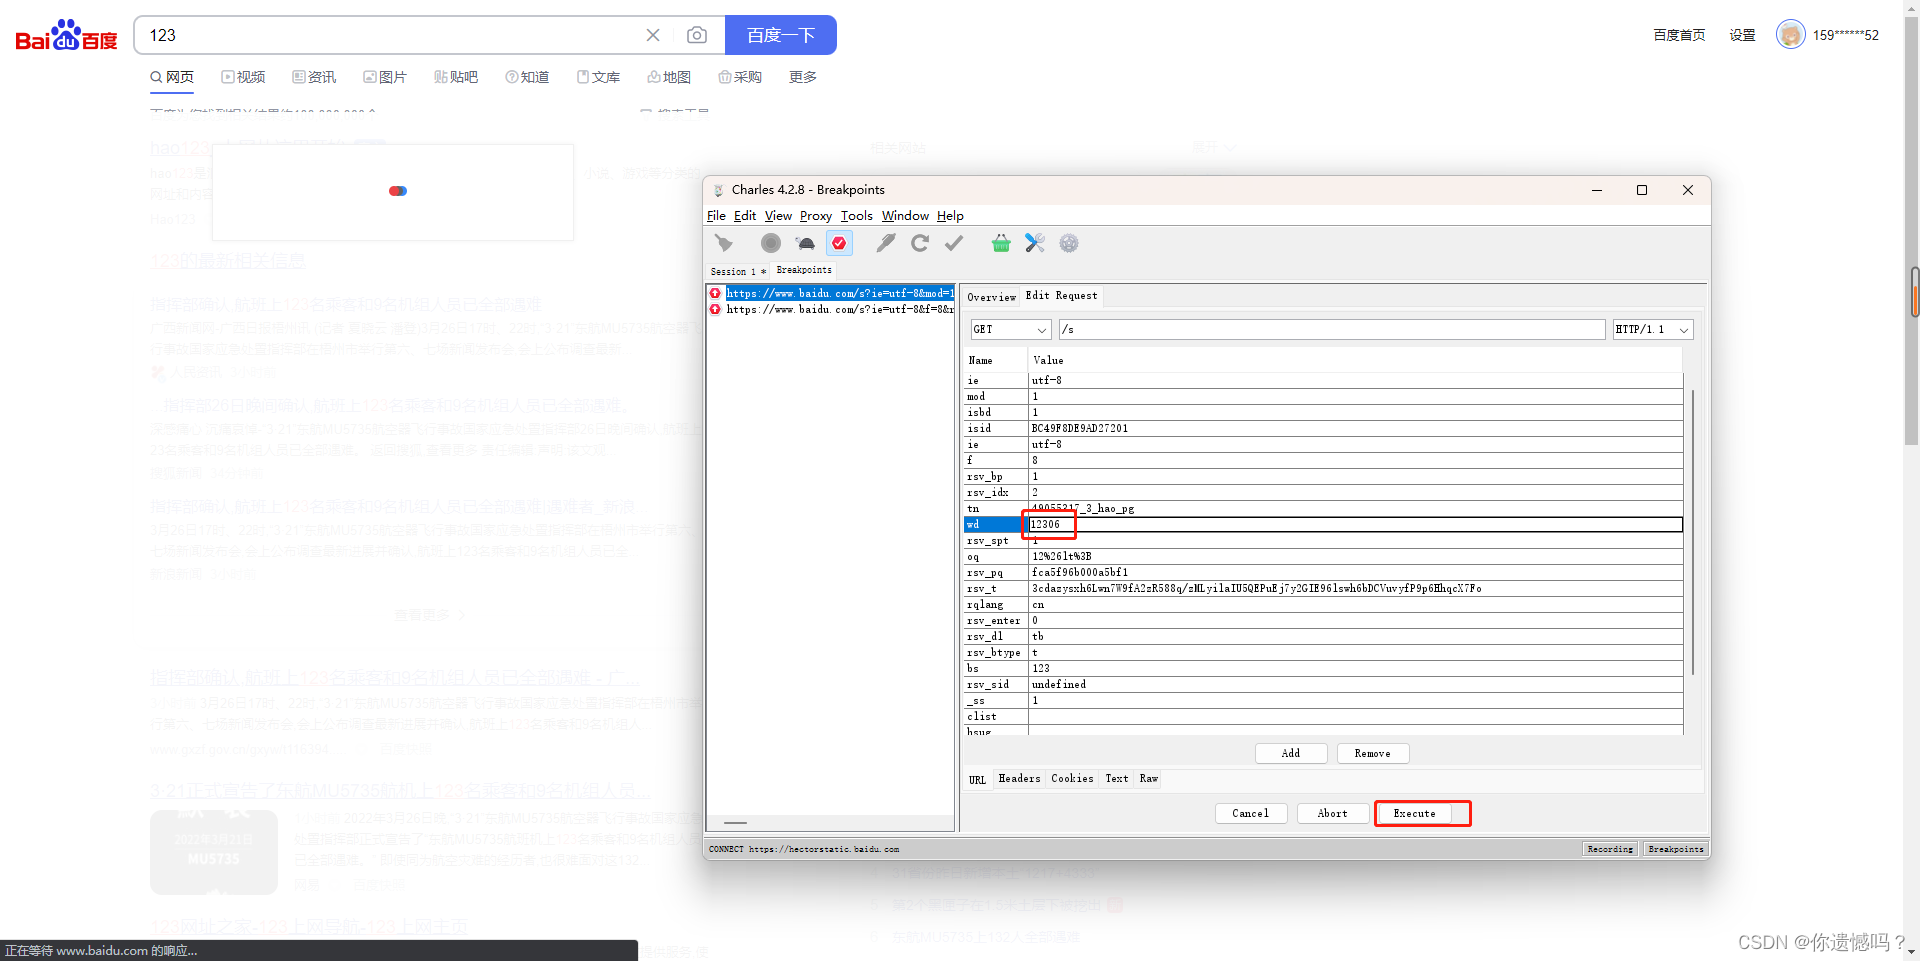The width and height of the screenshot is (1920, 961).
Task: Open the Help menu in Charles
Action: pyautogui.click(x=950, y=216)
